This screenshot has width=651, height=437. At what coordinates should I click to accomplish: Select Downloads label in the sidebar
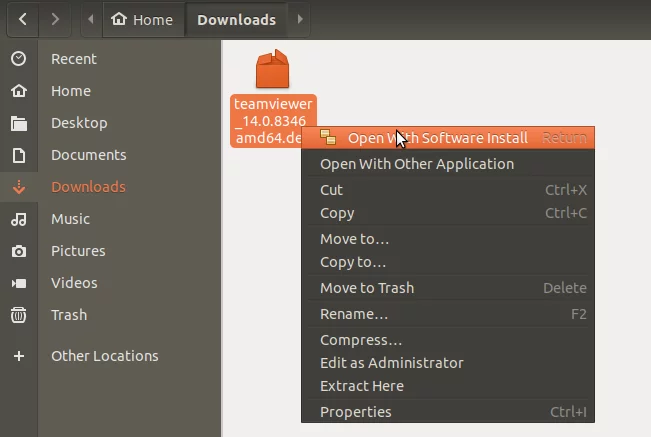[88, 187]
